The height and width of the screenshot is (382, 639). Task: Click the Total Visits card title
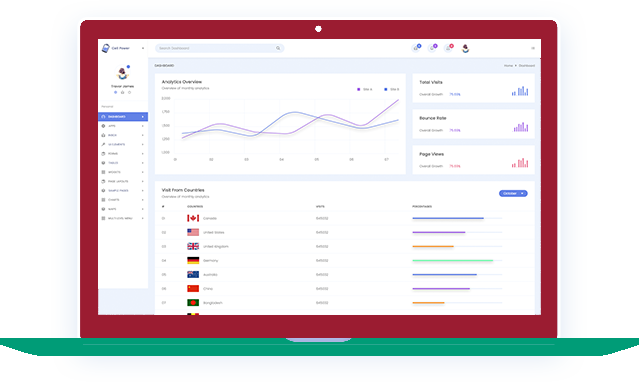[x=431, y=82]
